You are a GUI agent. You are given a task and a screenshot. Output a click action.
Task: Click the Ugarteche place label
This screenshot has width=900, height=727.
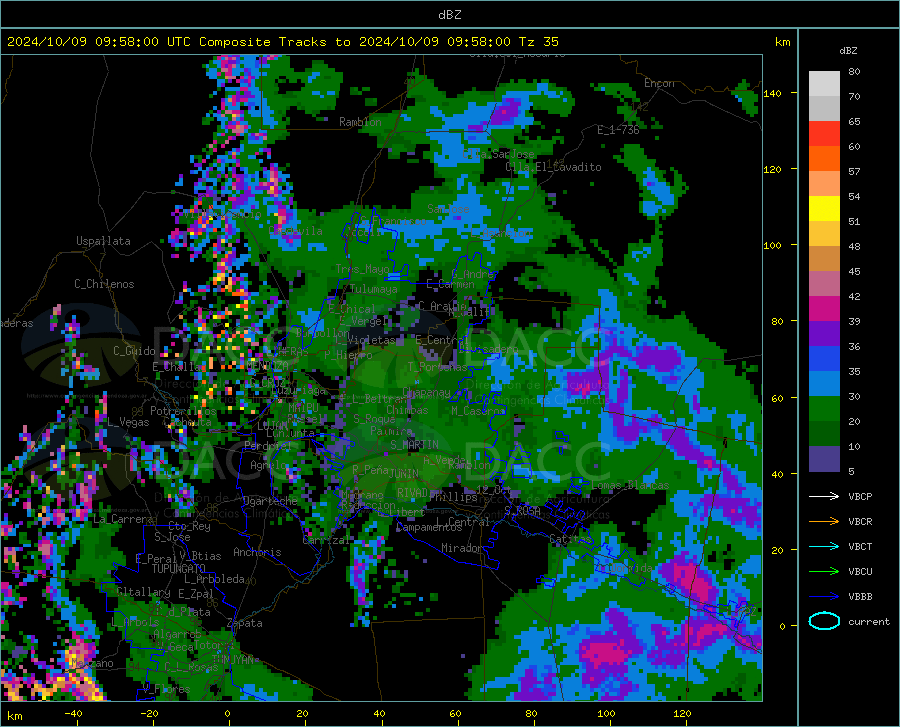tap(270, 501)
